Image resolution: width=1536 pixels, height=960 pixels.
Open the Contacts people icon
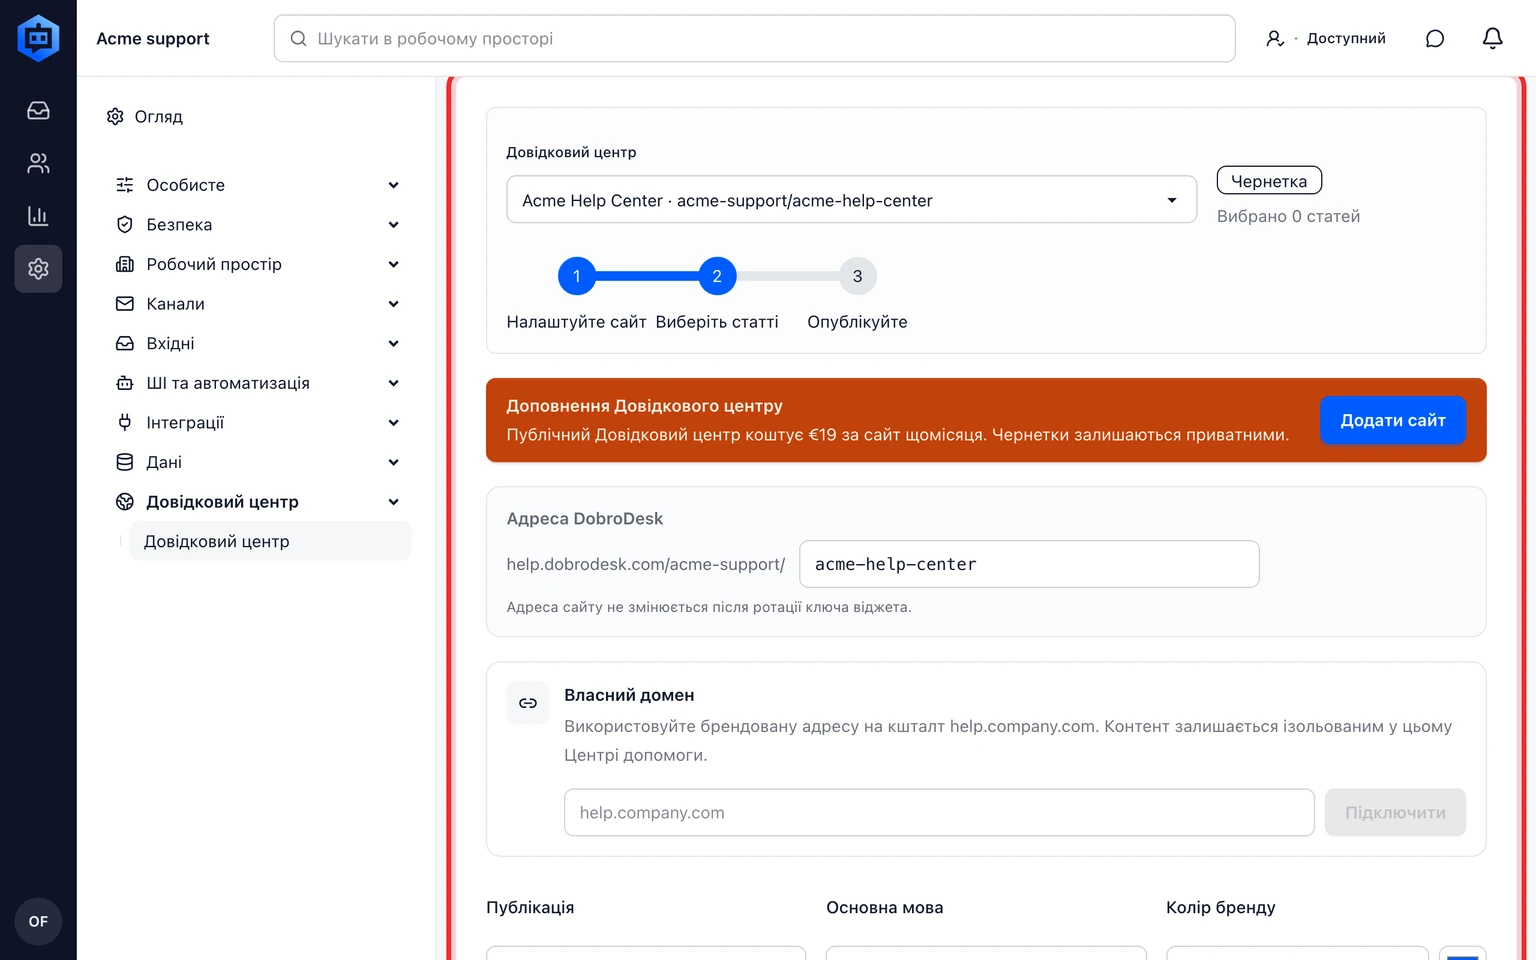38,163
